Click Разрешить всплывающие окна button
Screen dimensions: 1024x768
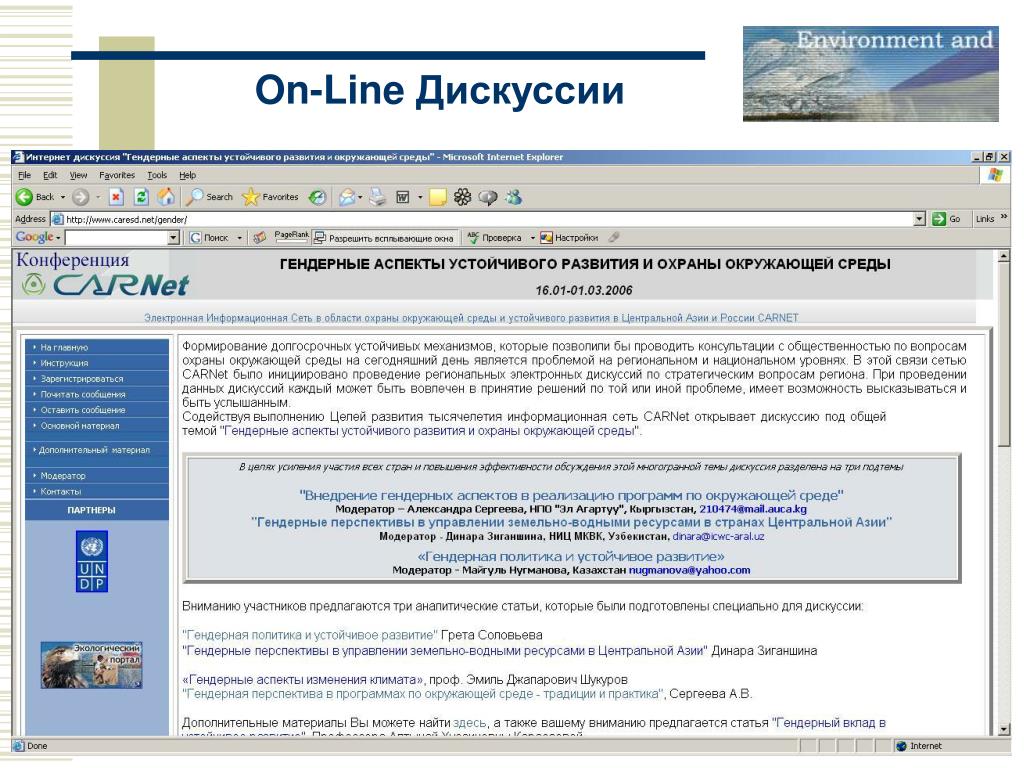click(x=384, y=238)
